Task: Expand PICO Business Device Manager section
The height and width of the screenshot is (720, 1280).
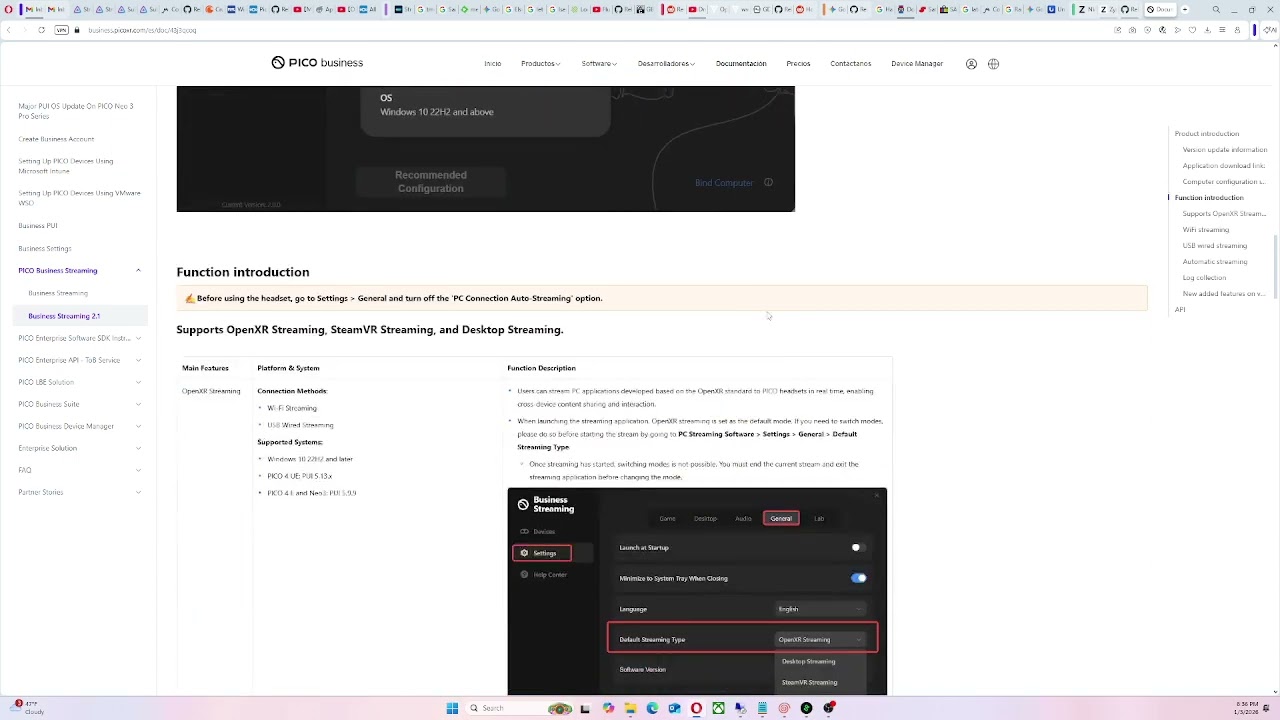Action: 138,426
